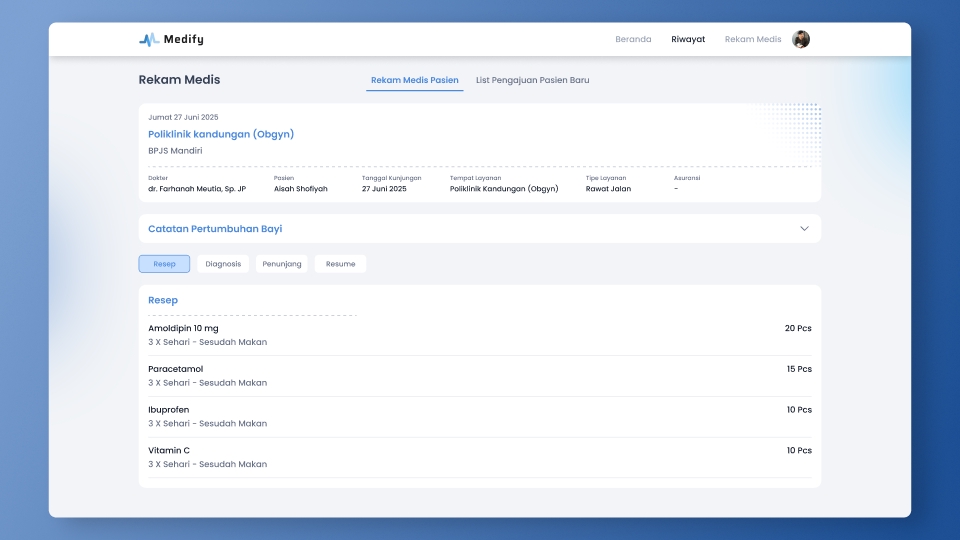Click the 20 Pcs quantity for Amoldipin
Viewport: 960px width, 540px height.
(x=798, y=328)
